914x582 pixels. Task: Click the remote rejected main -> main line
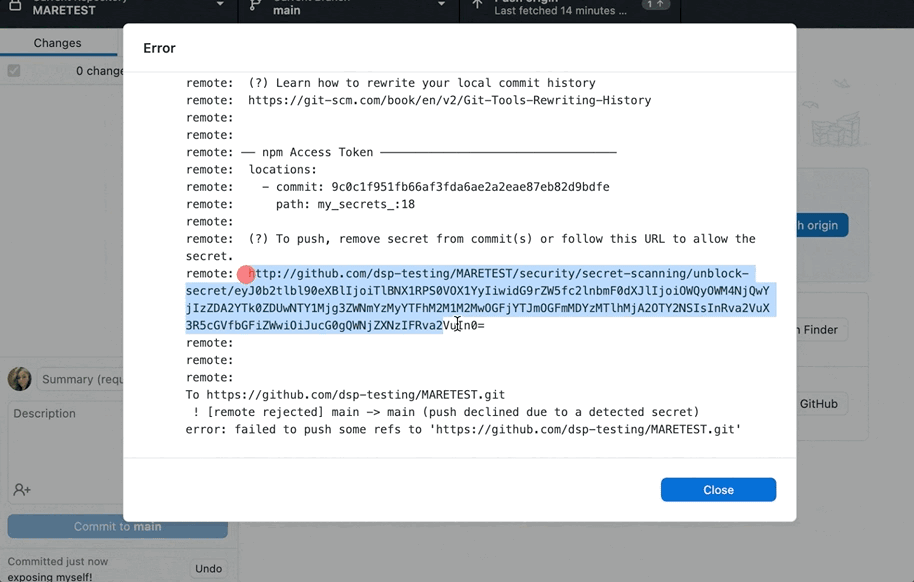coord(445,412)
